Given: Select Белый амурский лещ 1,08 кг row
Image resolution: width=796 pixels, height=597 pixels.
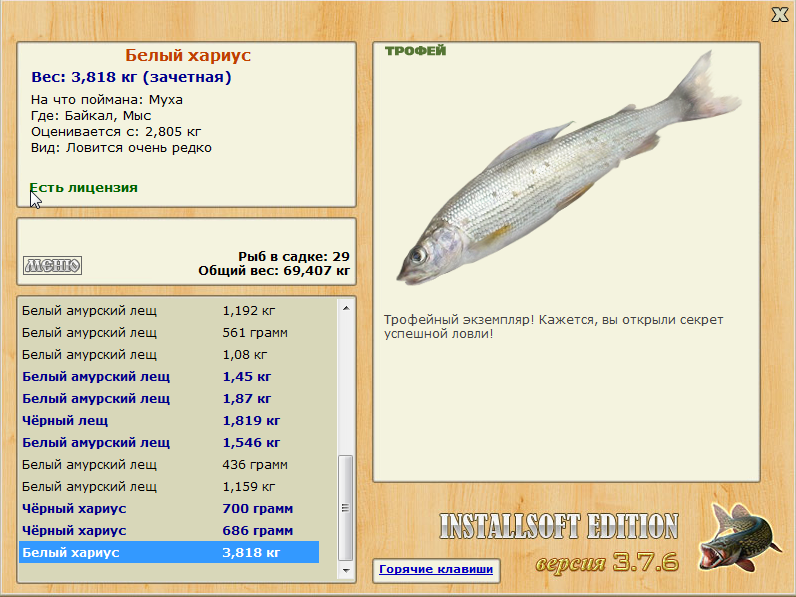Looking at the screenshot, I should 169,354.
